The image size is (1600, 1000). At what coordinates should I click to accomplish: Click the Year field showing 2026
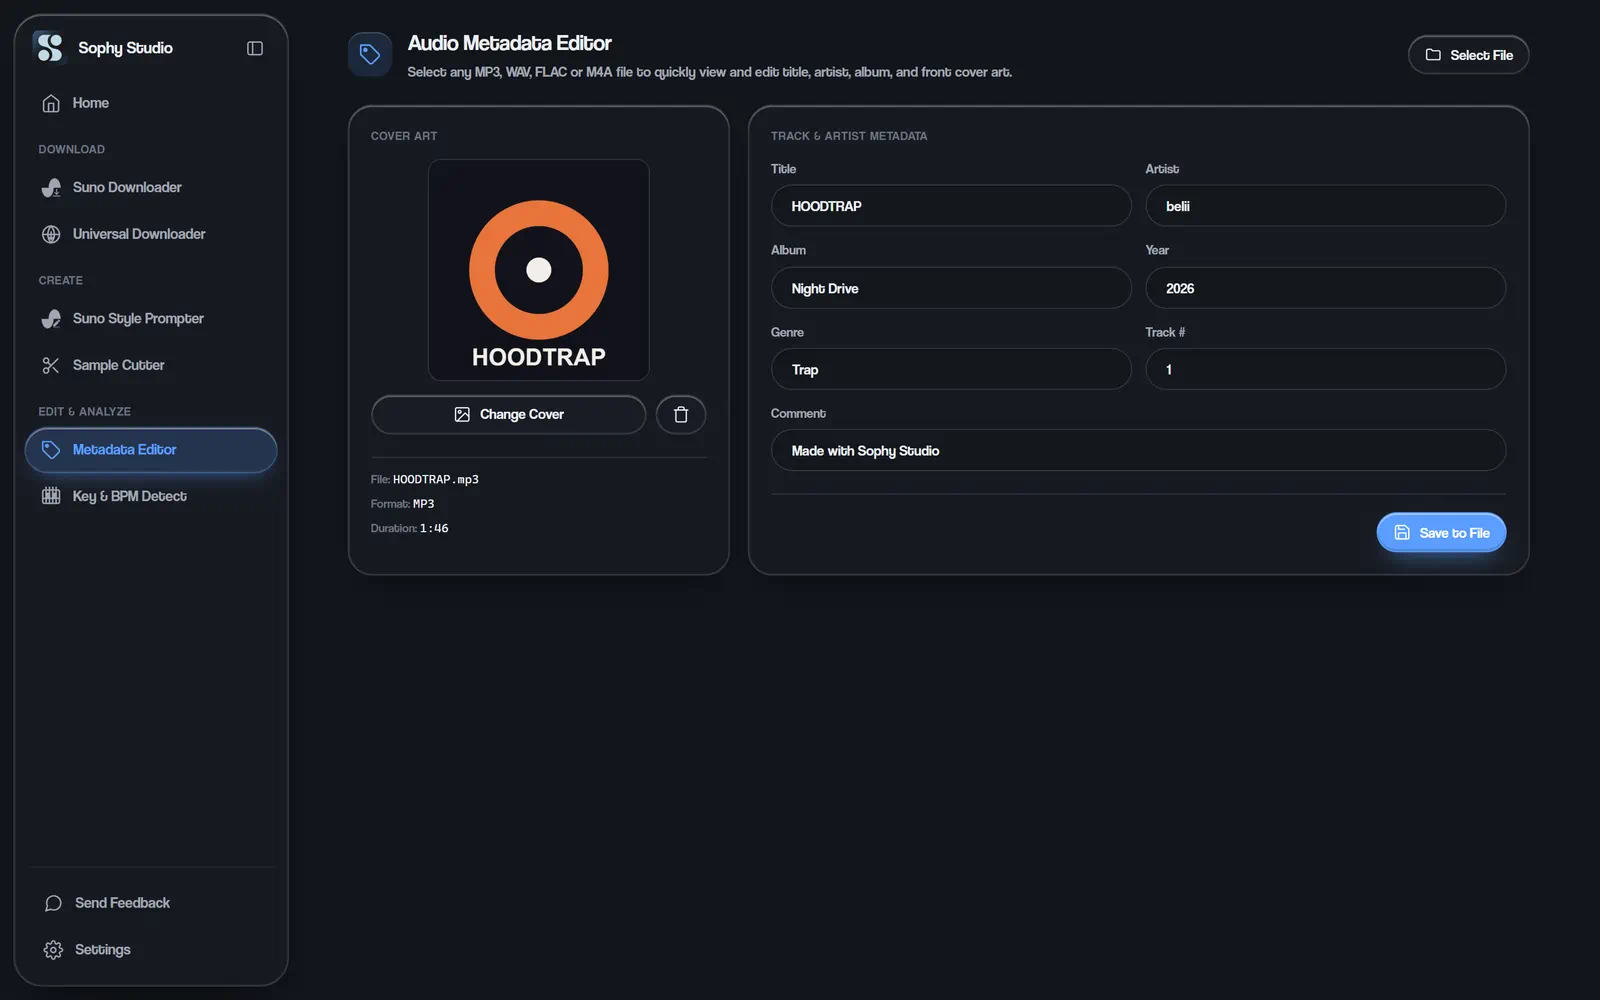[x=1325, y=288]
